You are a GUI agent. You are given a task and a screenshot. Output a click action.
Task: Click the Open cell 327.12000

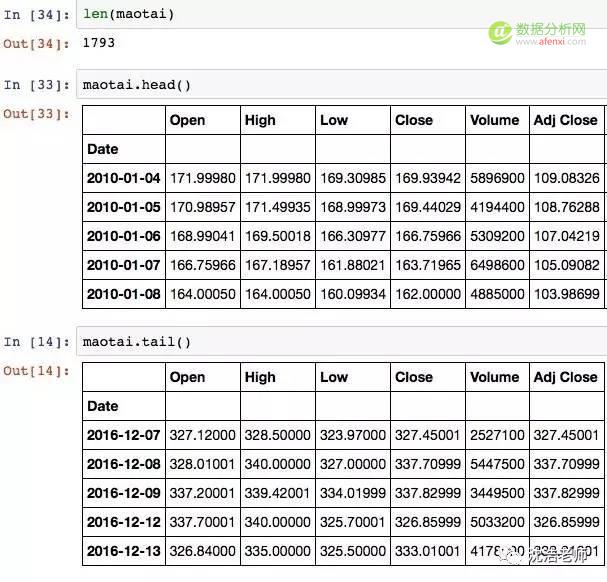click(x=202, y=435)
